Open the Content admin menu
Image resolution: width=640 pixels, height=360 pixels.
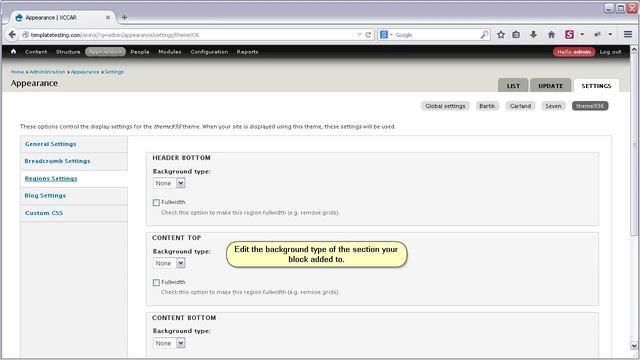tap(36, 52)
